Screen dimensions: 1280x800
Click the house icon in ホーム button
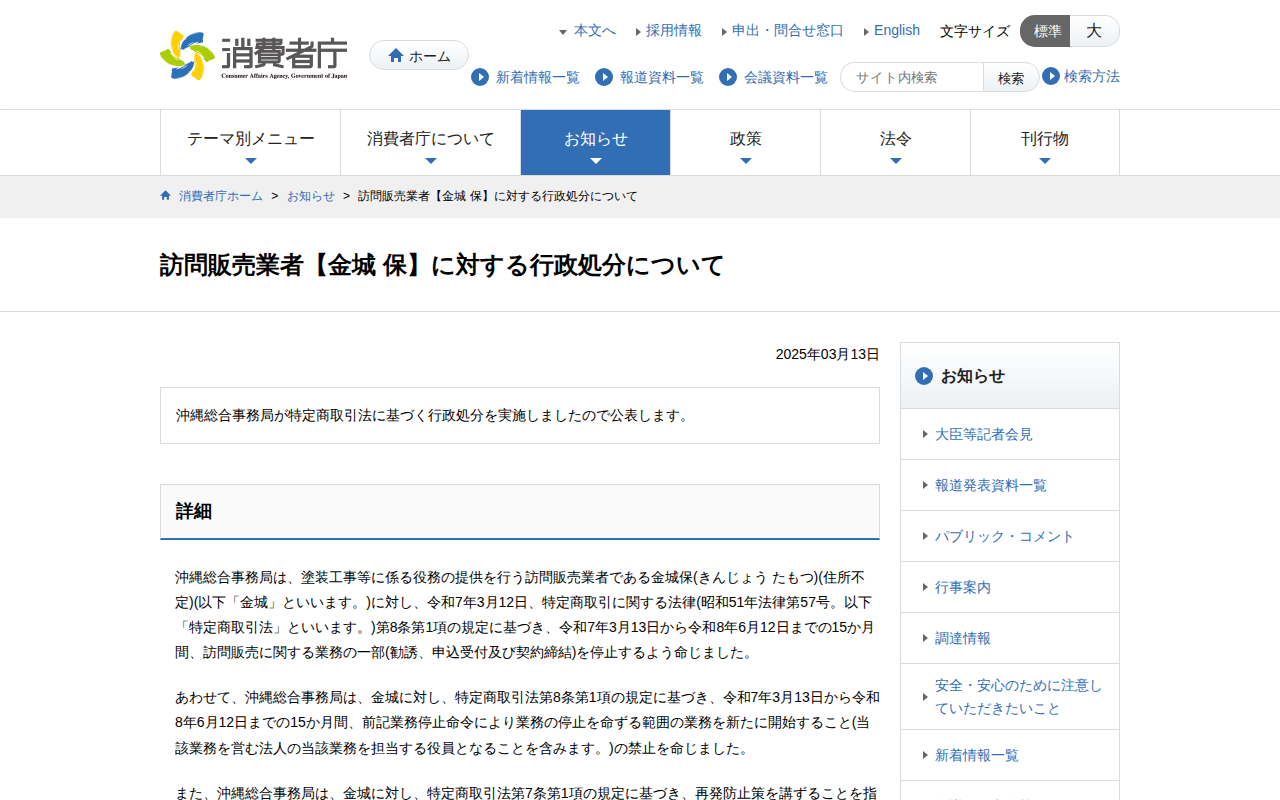coord(396,56)
